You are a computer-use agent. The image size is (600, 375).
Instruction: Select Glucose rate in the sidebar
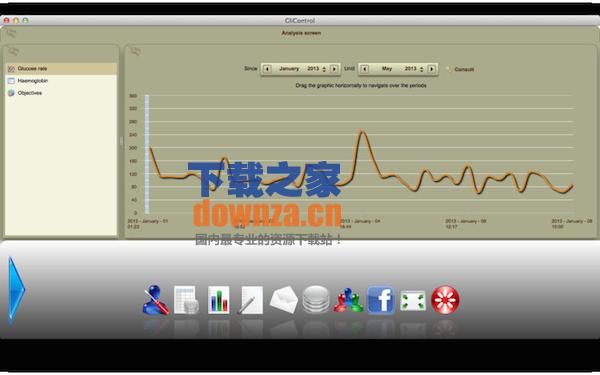click(61, 68)
